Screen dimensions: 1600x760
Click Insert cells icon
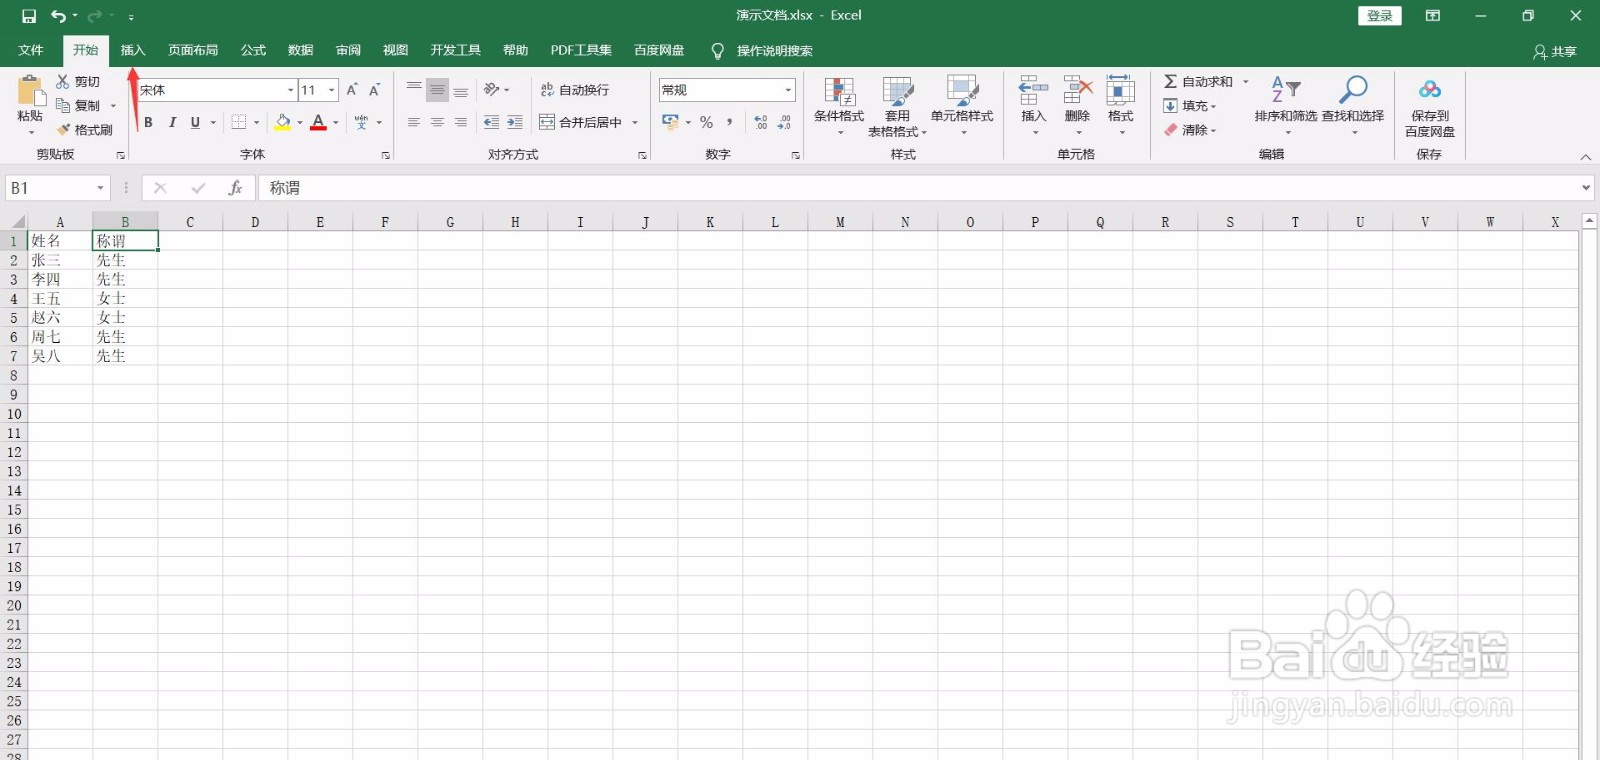[1033, 91]
